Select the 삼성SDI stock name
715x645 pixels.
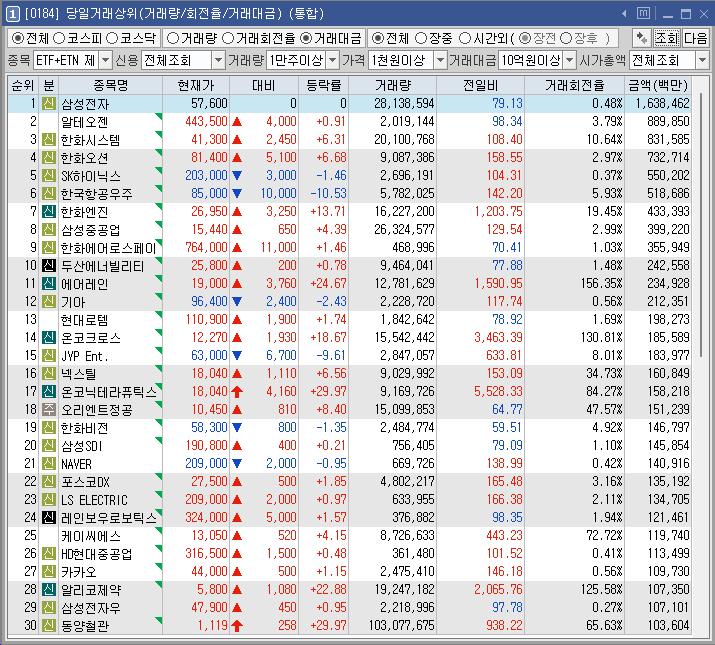tap(82, 446)
